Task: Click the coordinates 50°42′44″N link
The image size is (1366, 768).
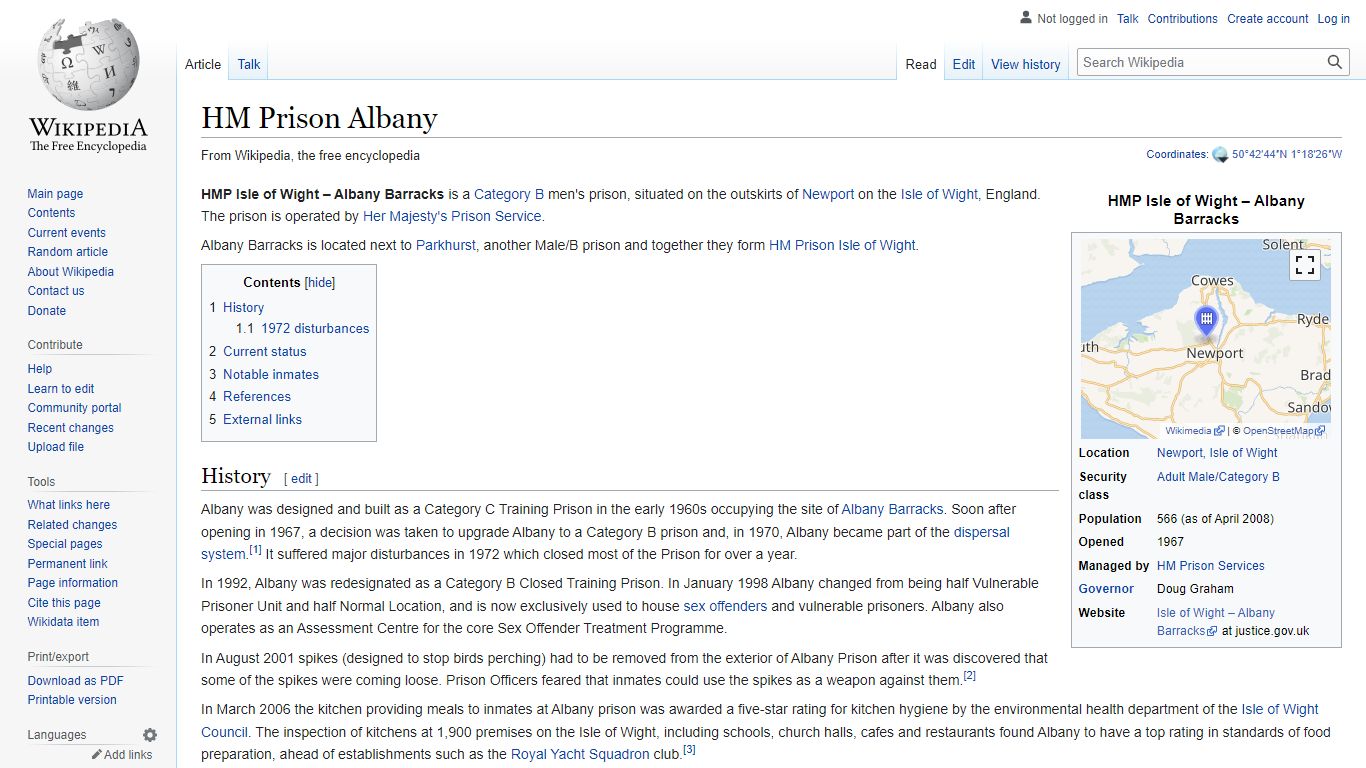Action: [x=1286, y=155]
